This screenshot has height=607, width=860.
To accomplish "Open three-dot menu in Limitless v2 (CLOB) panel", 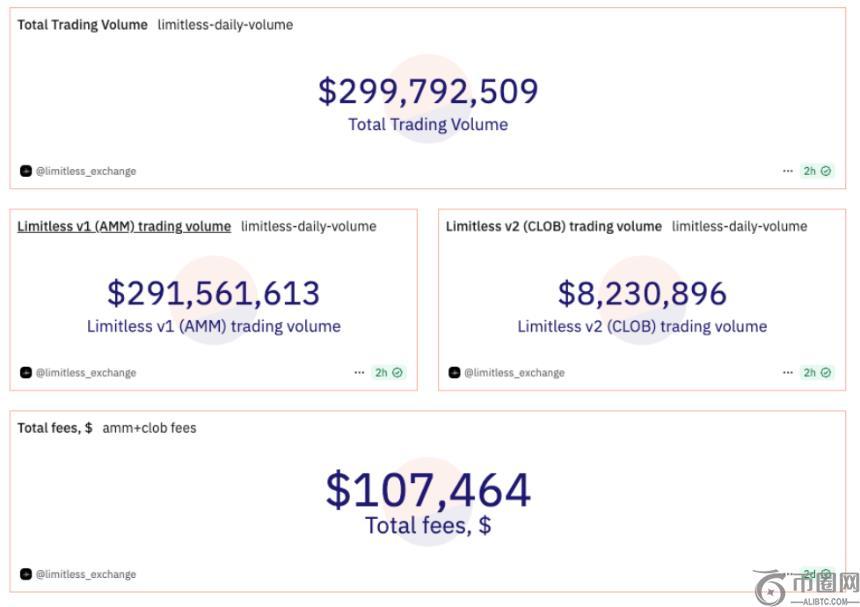I will pos(788,373).
